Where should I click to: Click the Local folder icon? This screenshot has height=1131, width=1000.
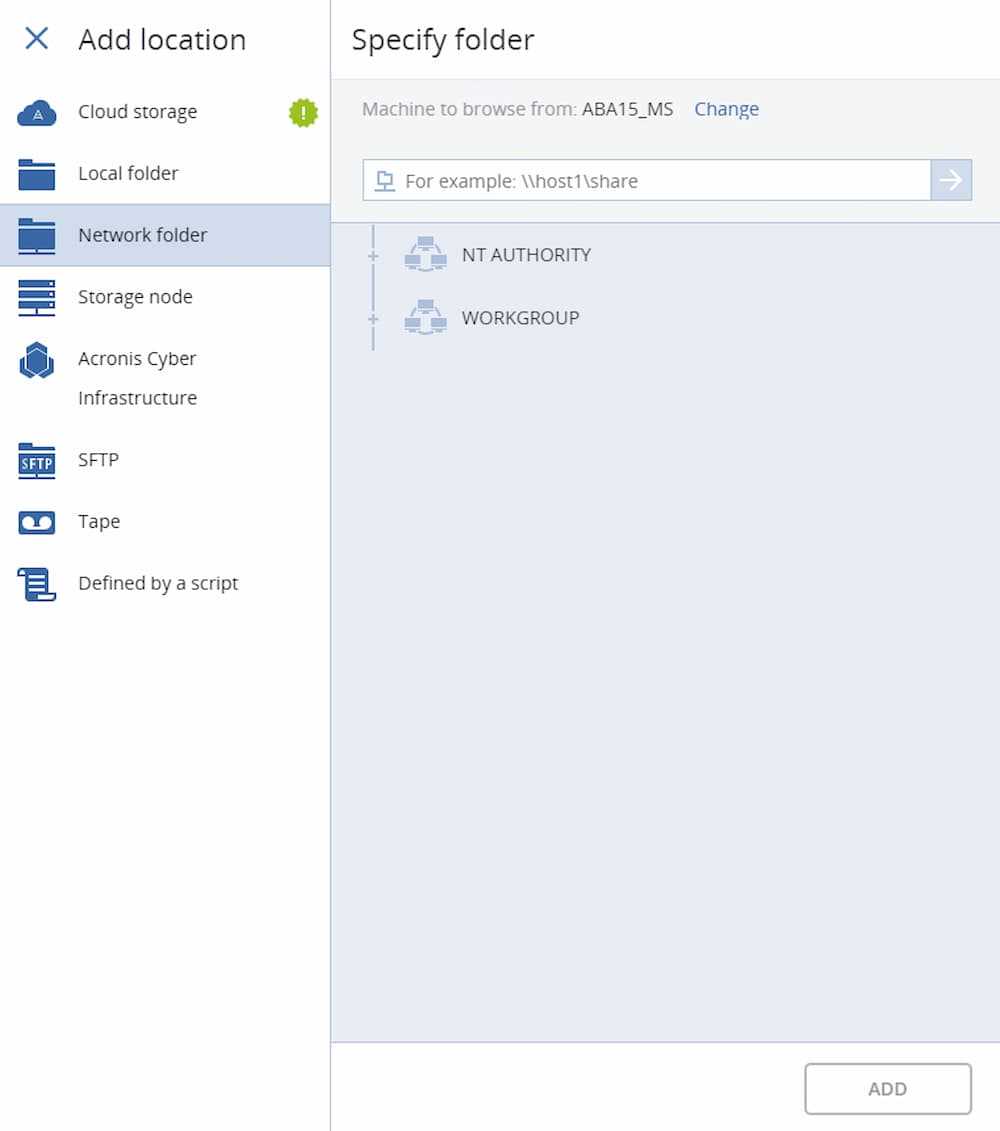click(x=37, y=174)
